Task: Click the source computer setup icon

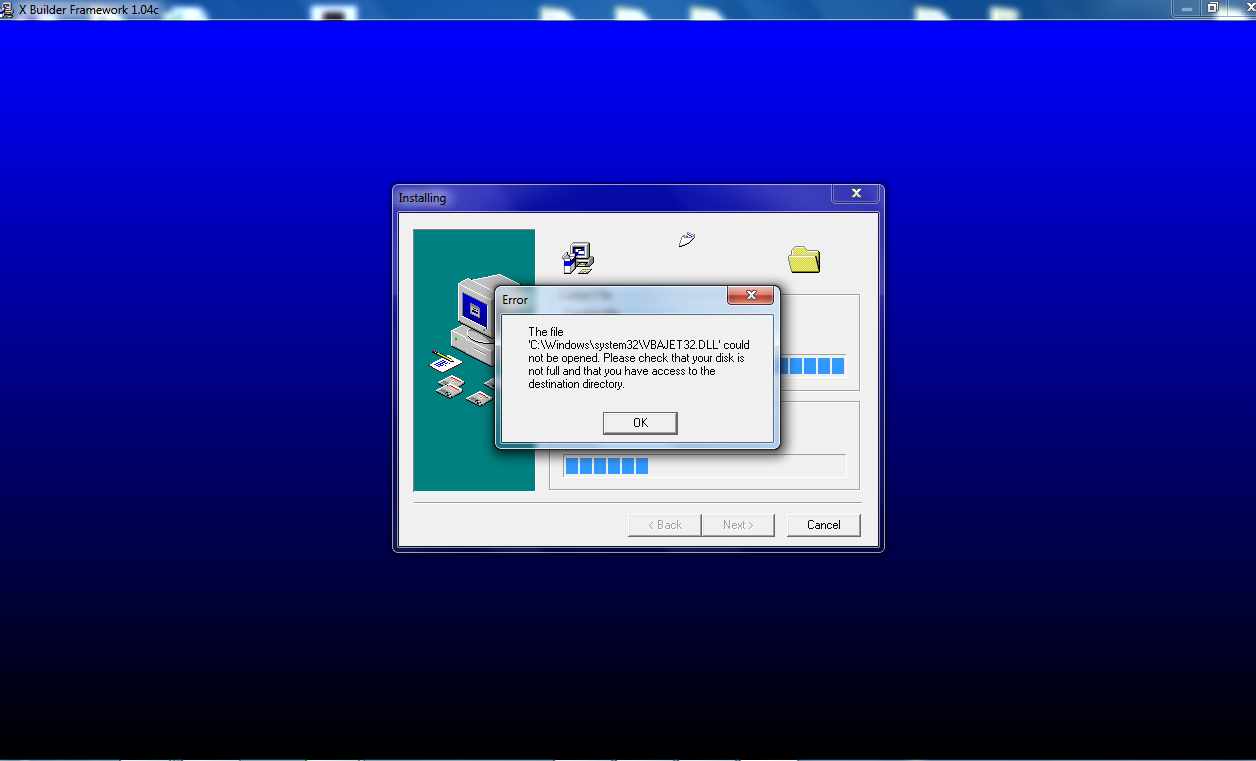Action: coord(578,258)
